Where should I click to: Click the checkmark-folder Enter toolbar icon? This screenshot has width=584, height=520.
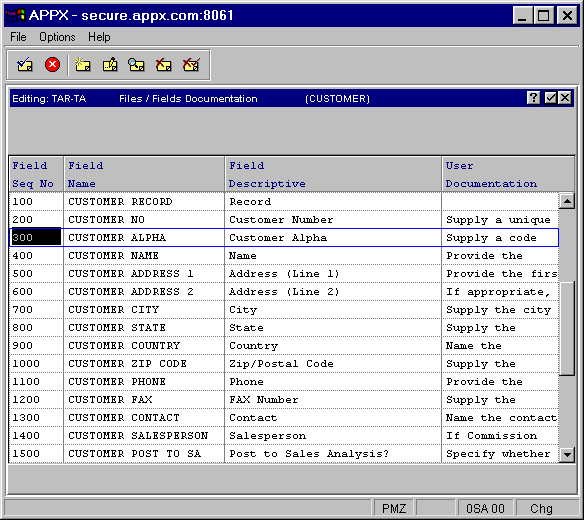[x=25, y=65]
